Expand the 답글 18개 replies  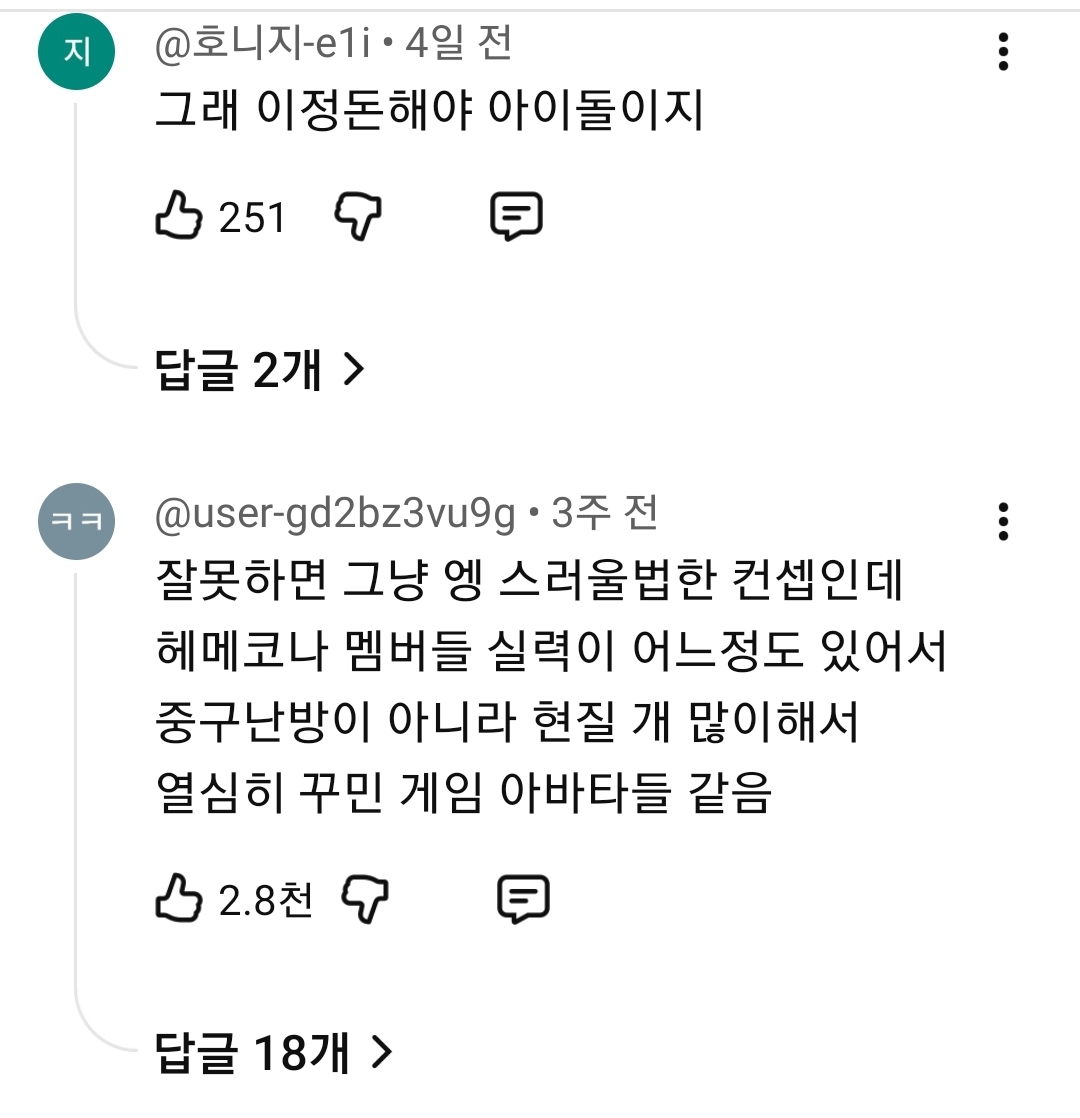pyautogui.click(x=274, y=1052)
